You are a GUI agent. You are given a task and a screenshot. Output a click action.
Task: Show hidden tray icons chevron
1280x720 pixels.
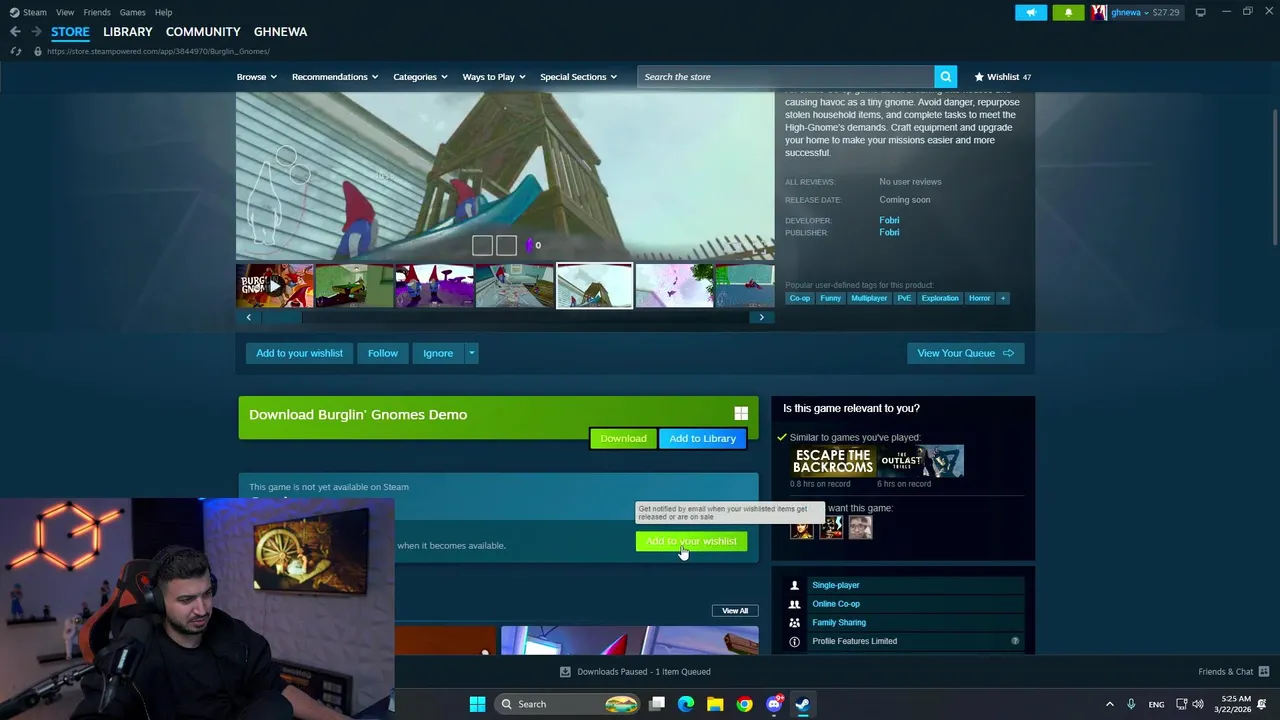click(x=1109, y=704)
